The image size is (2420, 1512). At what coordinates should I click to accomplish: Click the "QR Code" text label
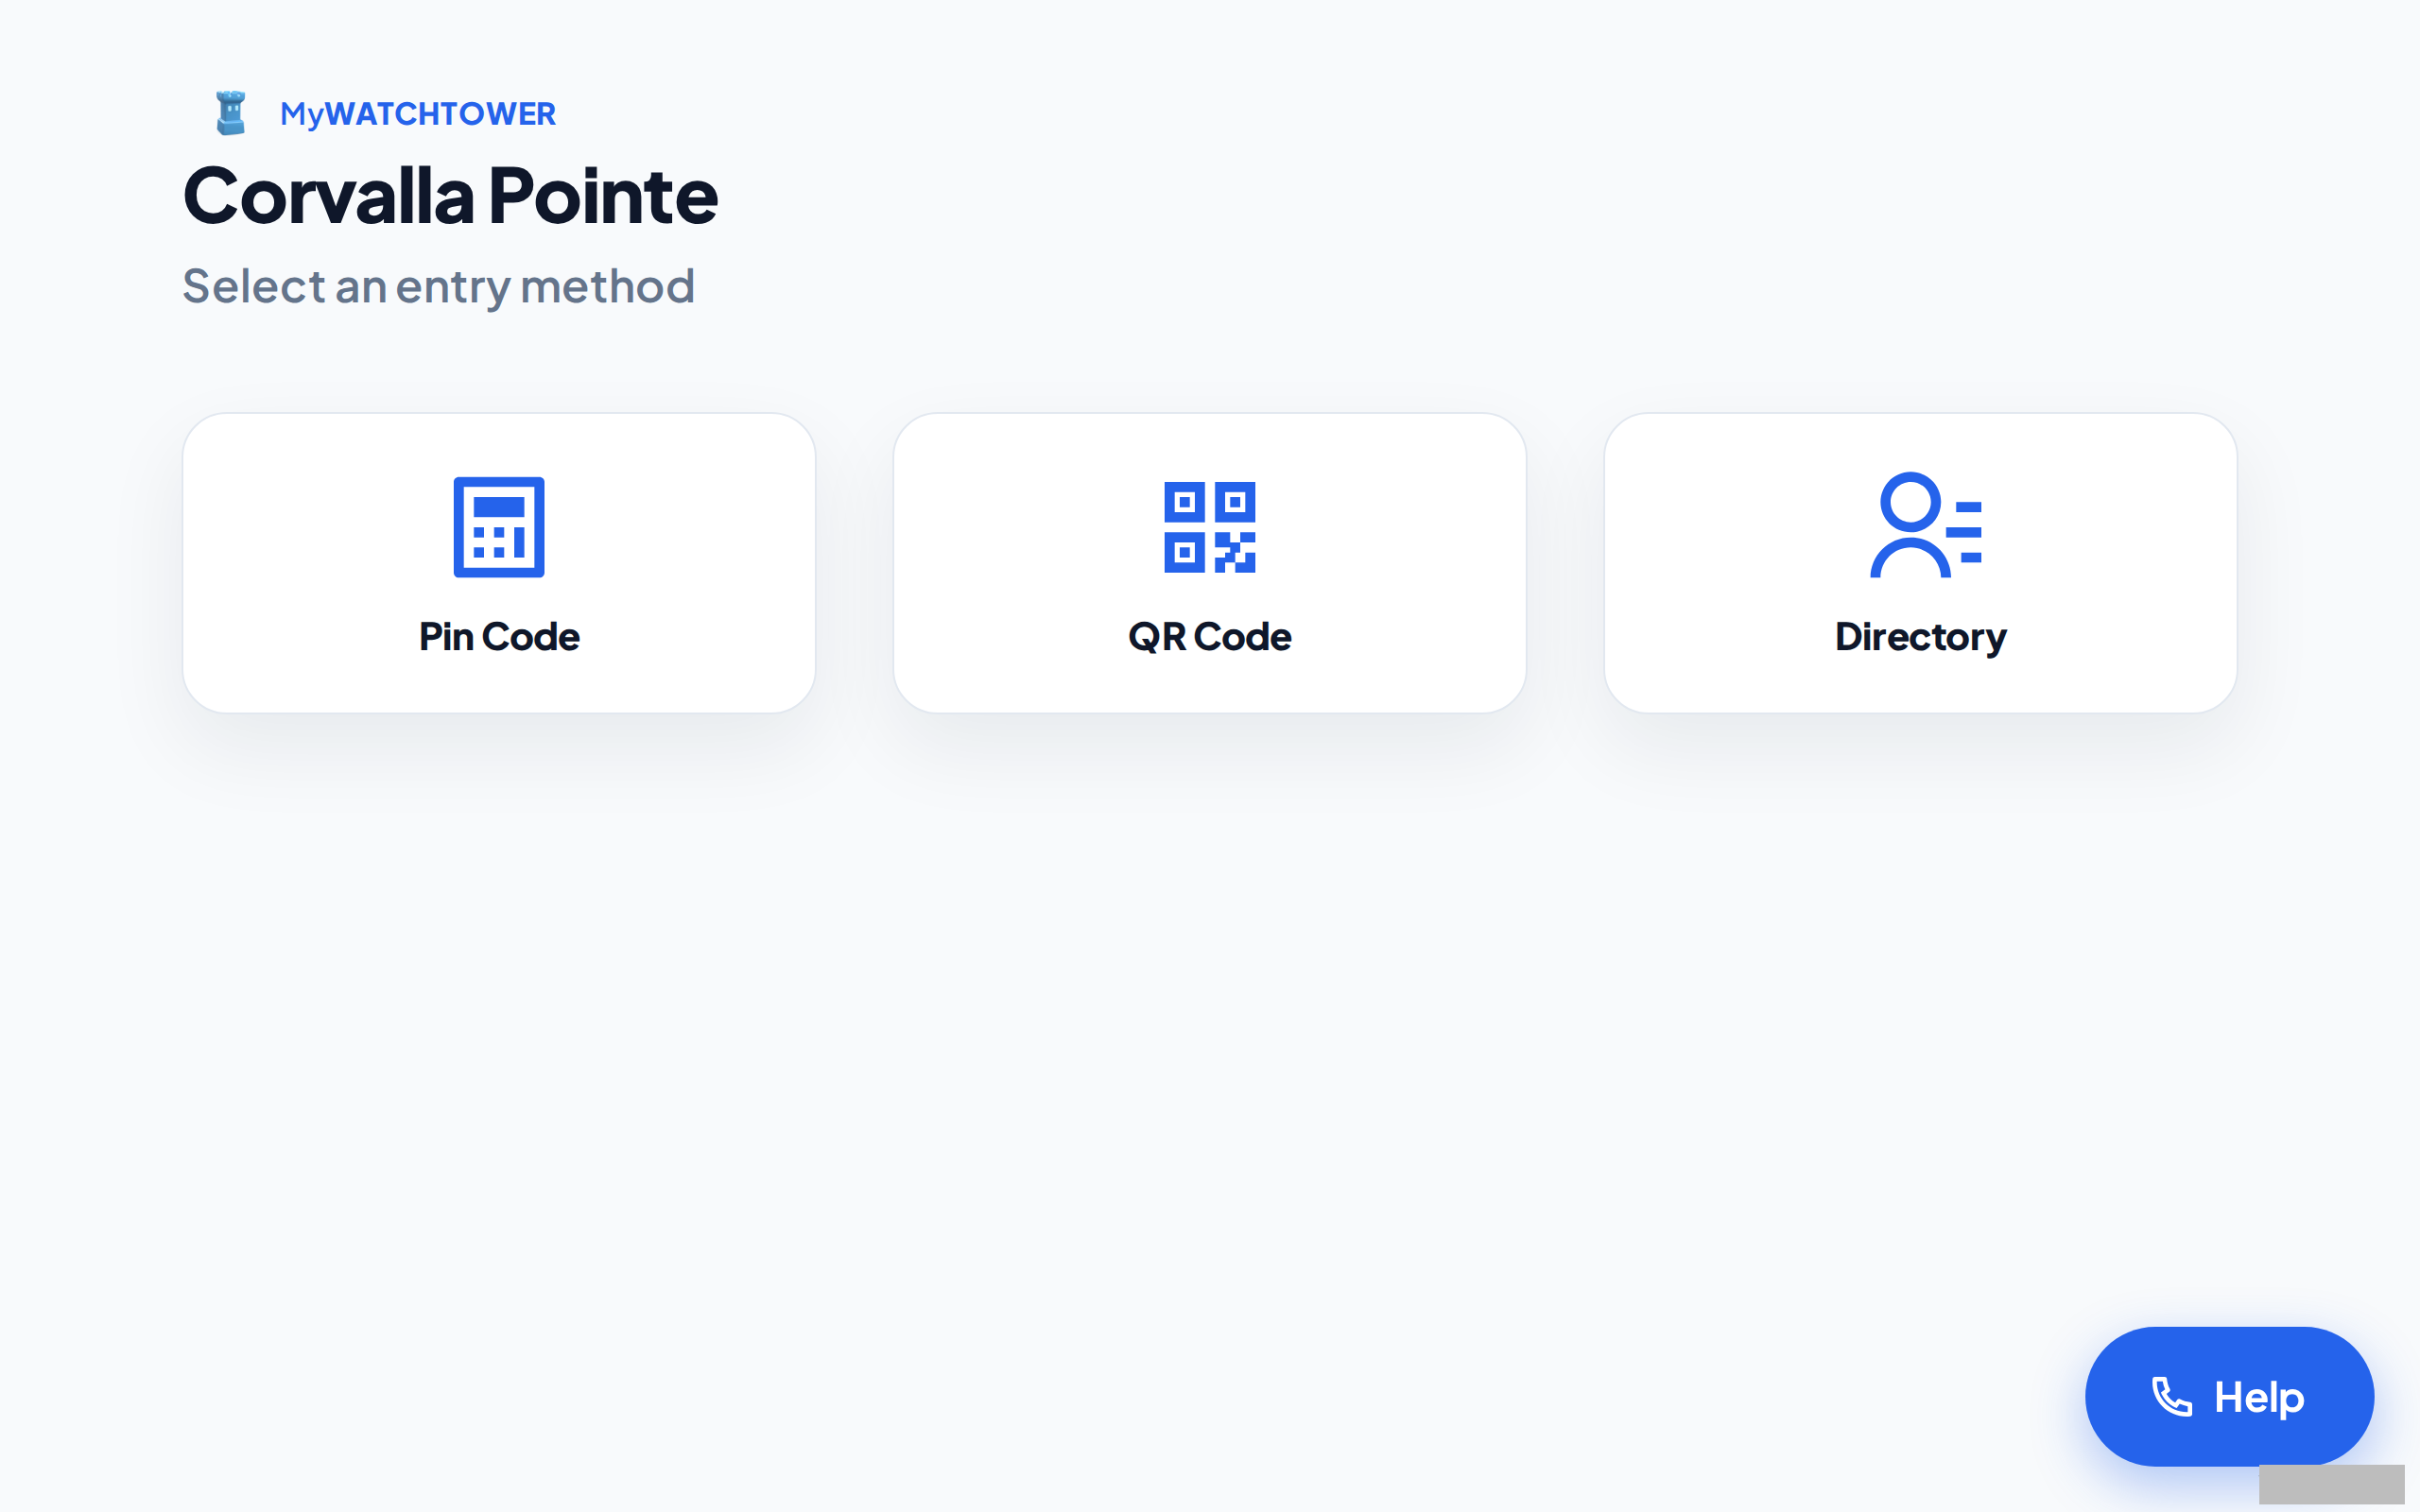tap(1210, 637)
